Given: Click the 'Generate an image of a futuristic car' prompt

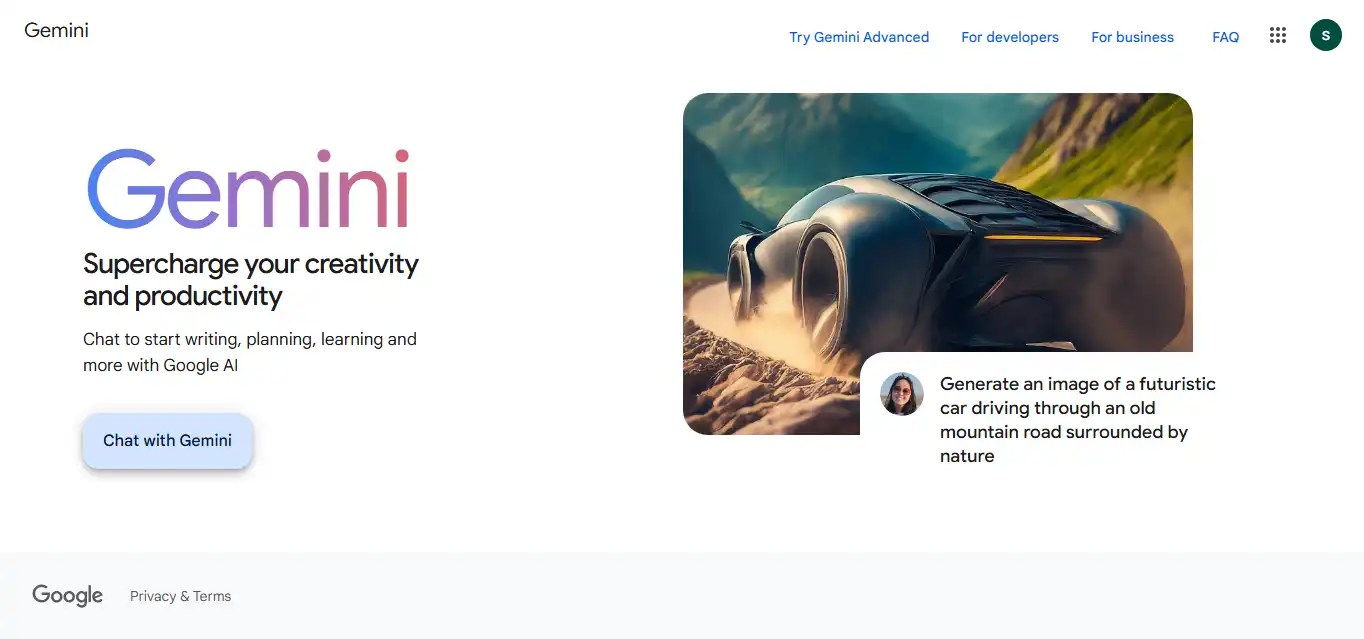Looking at the screenshot, I should 1078,420.
